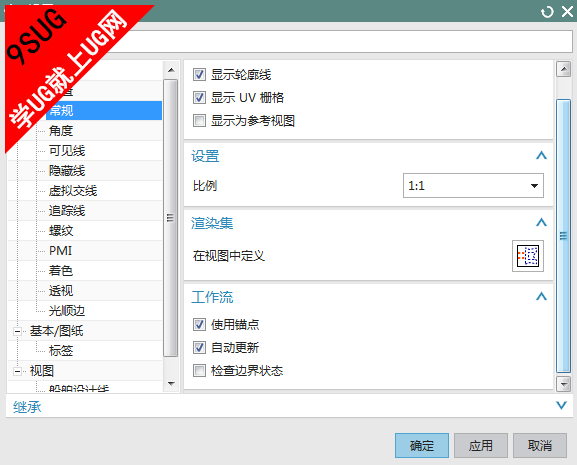
Task: Toggle 使用锚点 checkbox
Action: [x=199, y=324]
